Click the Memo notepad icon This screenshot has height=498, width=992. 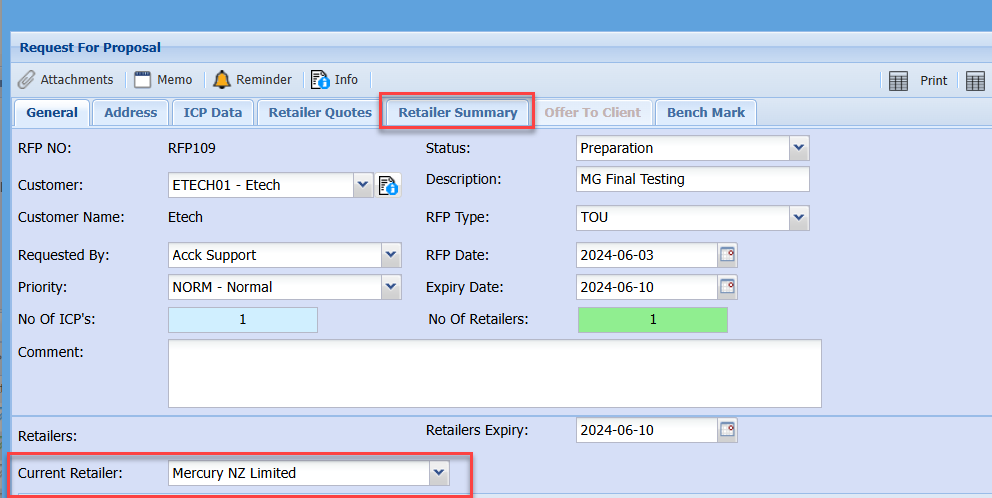(x=143, y=80)
